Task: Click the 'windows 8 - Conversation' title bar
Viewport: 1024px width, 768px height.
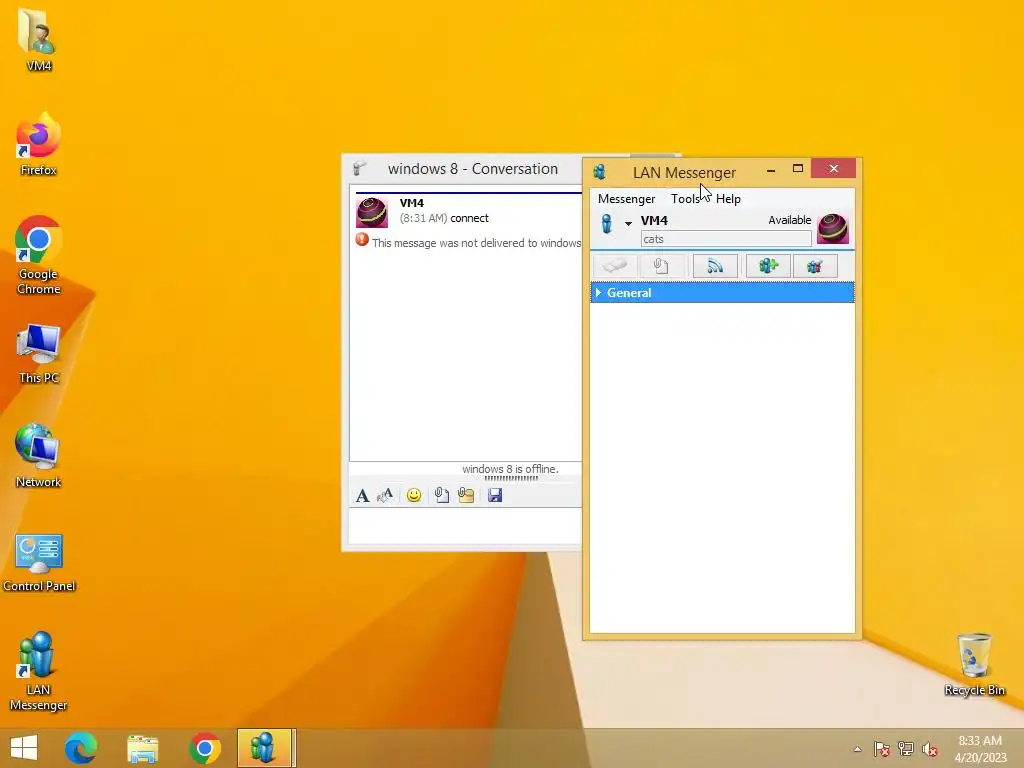Action: click(x=473, y=168)
